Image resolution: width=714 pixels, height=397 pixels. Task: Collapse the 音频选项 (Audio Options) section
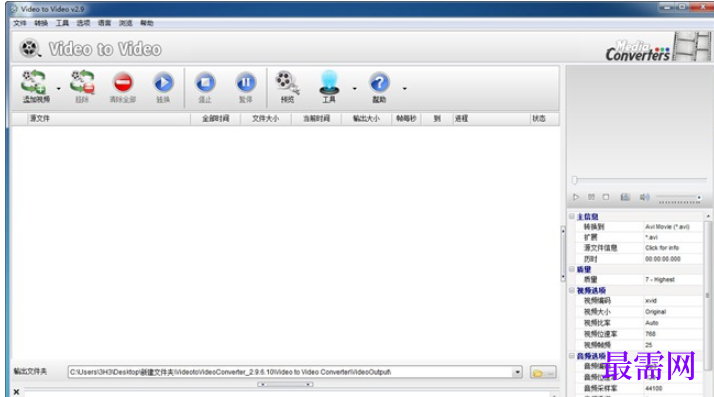(x=572, y=356)
